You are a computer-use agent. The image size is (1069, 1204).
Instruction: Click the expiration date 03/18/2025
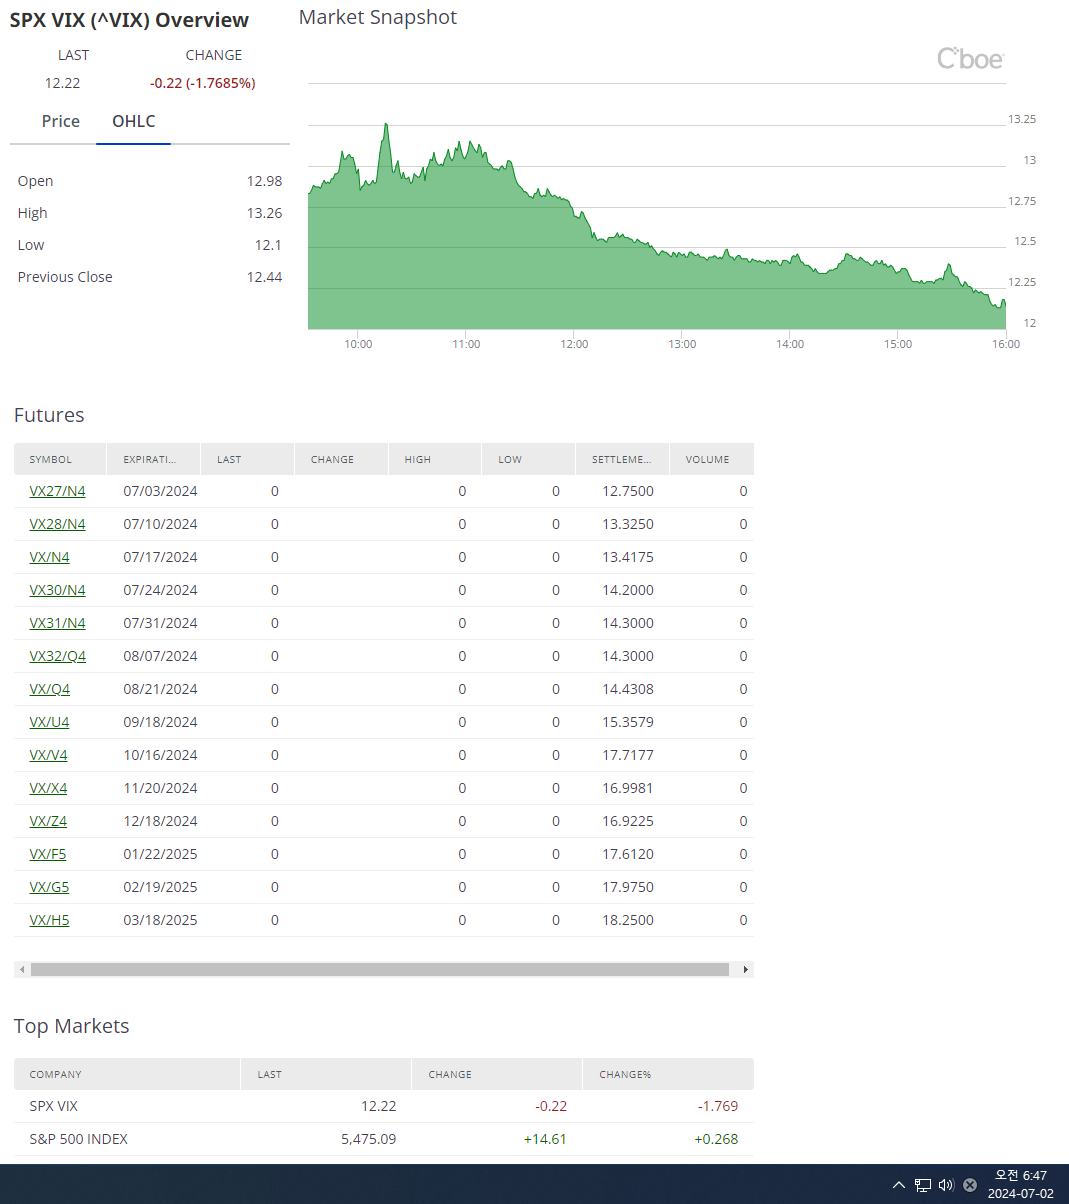tap(160, 920)
